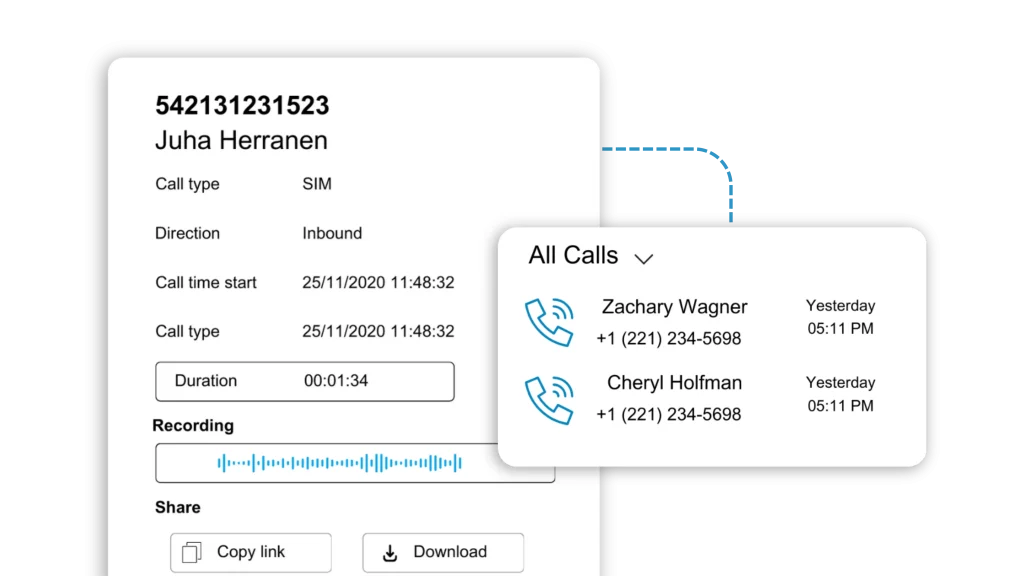
Task: Click the ringing waves icon on Cheryl's call
Action: pyautogui.click(x=549, y=397)
